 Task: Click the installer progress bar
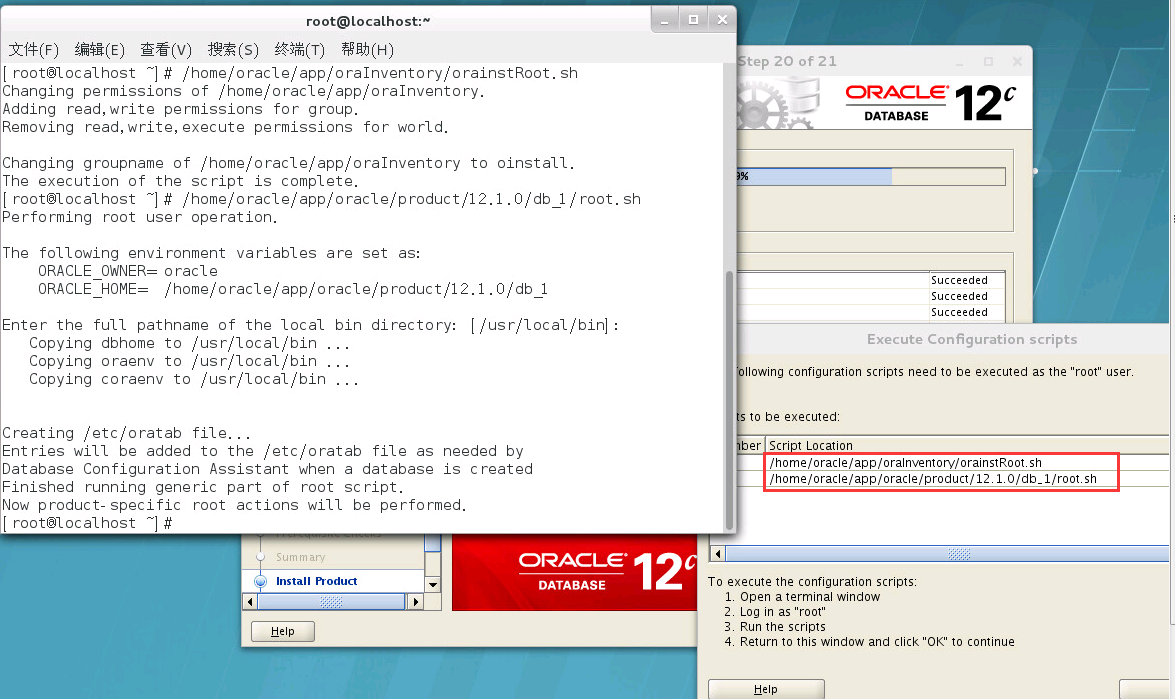[871, 176]
